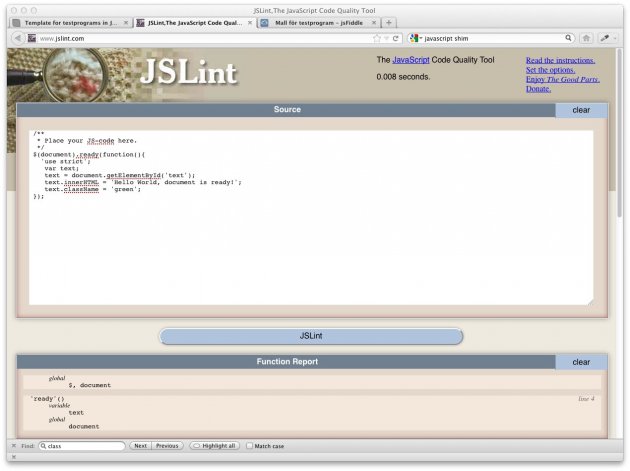Image resolution: width=630 pixels, height=471 pixels.
Task: Click the Source panel header
Action: (x=286, y=110)
